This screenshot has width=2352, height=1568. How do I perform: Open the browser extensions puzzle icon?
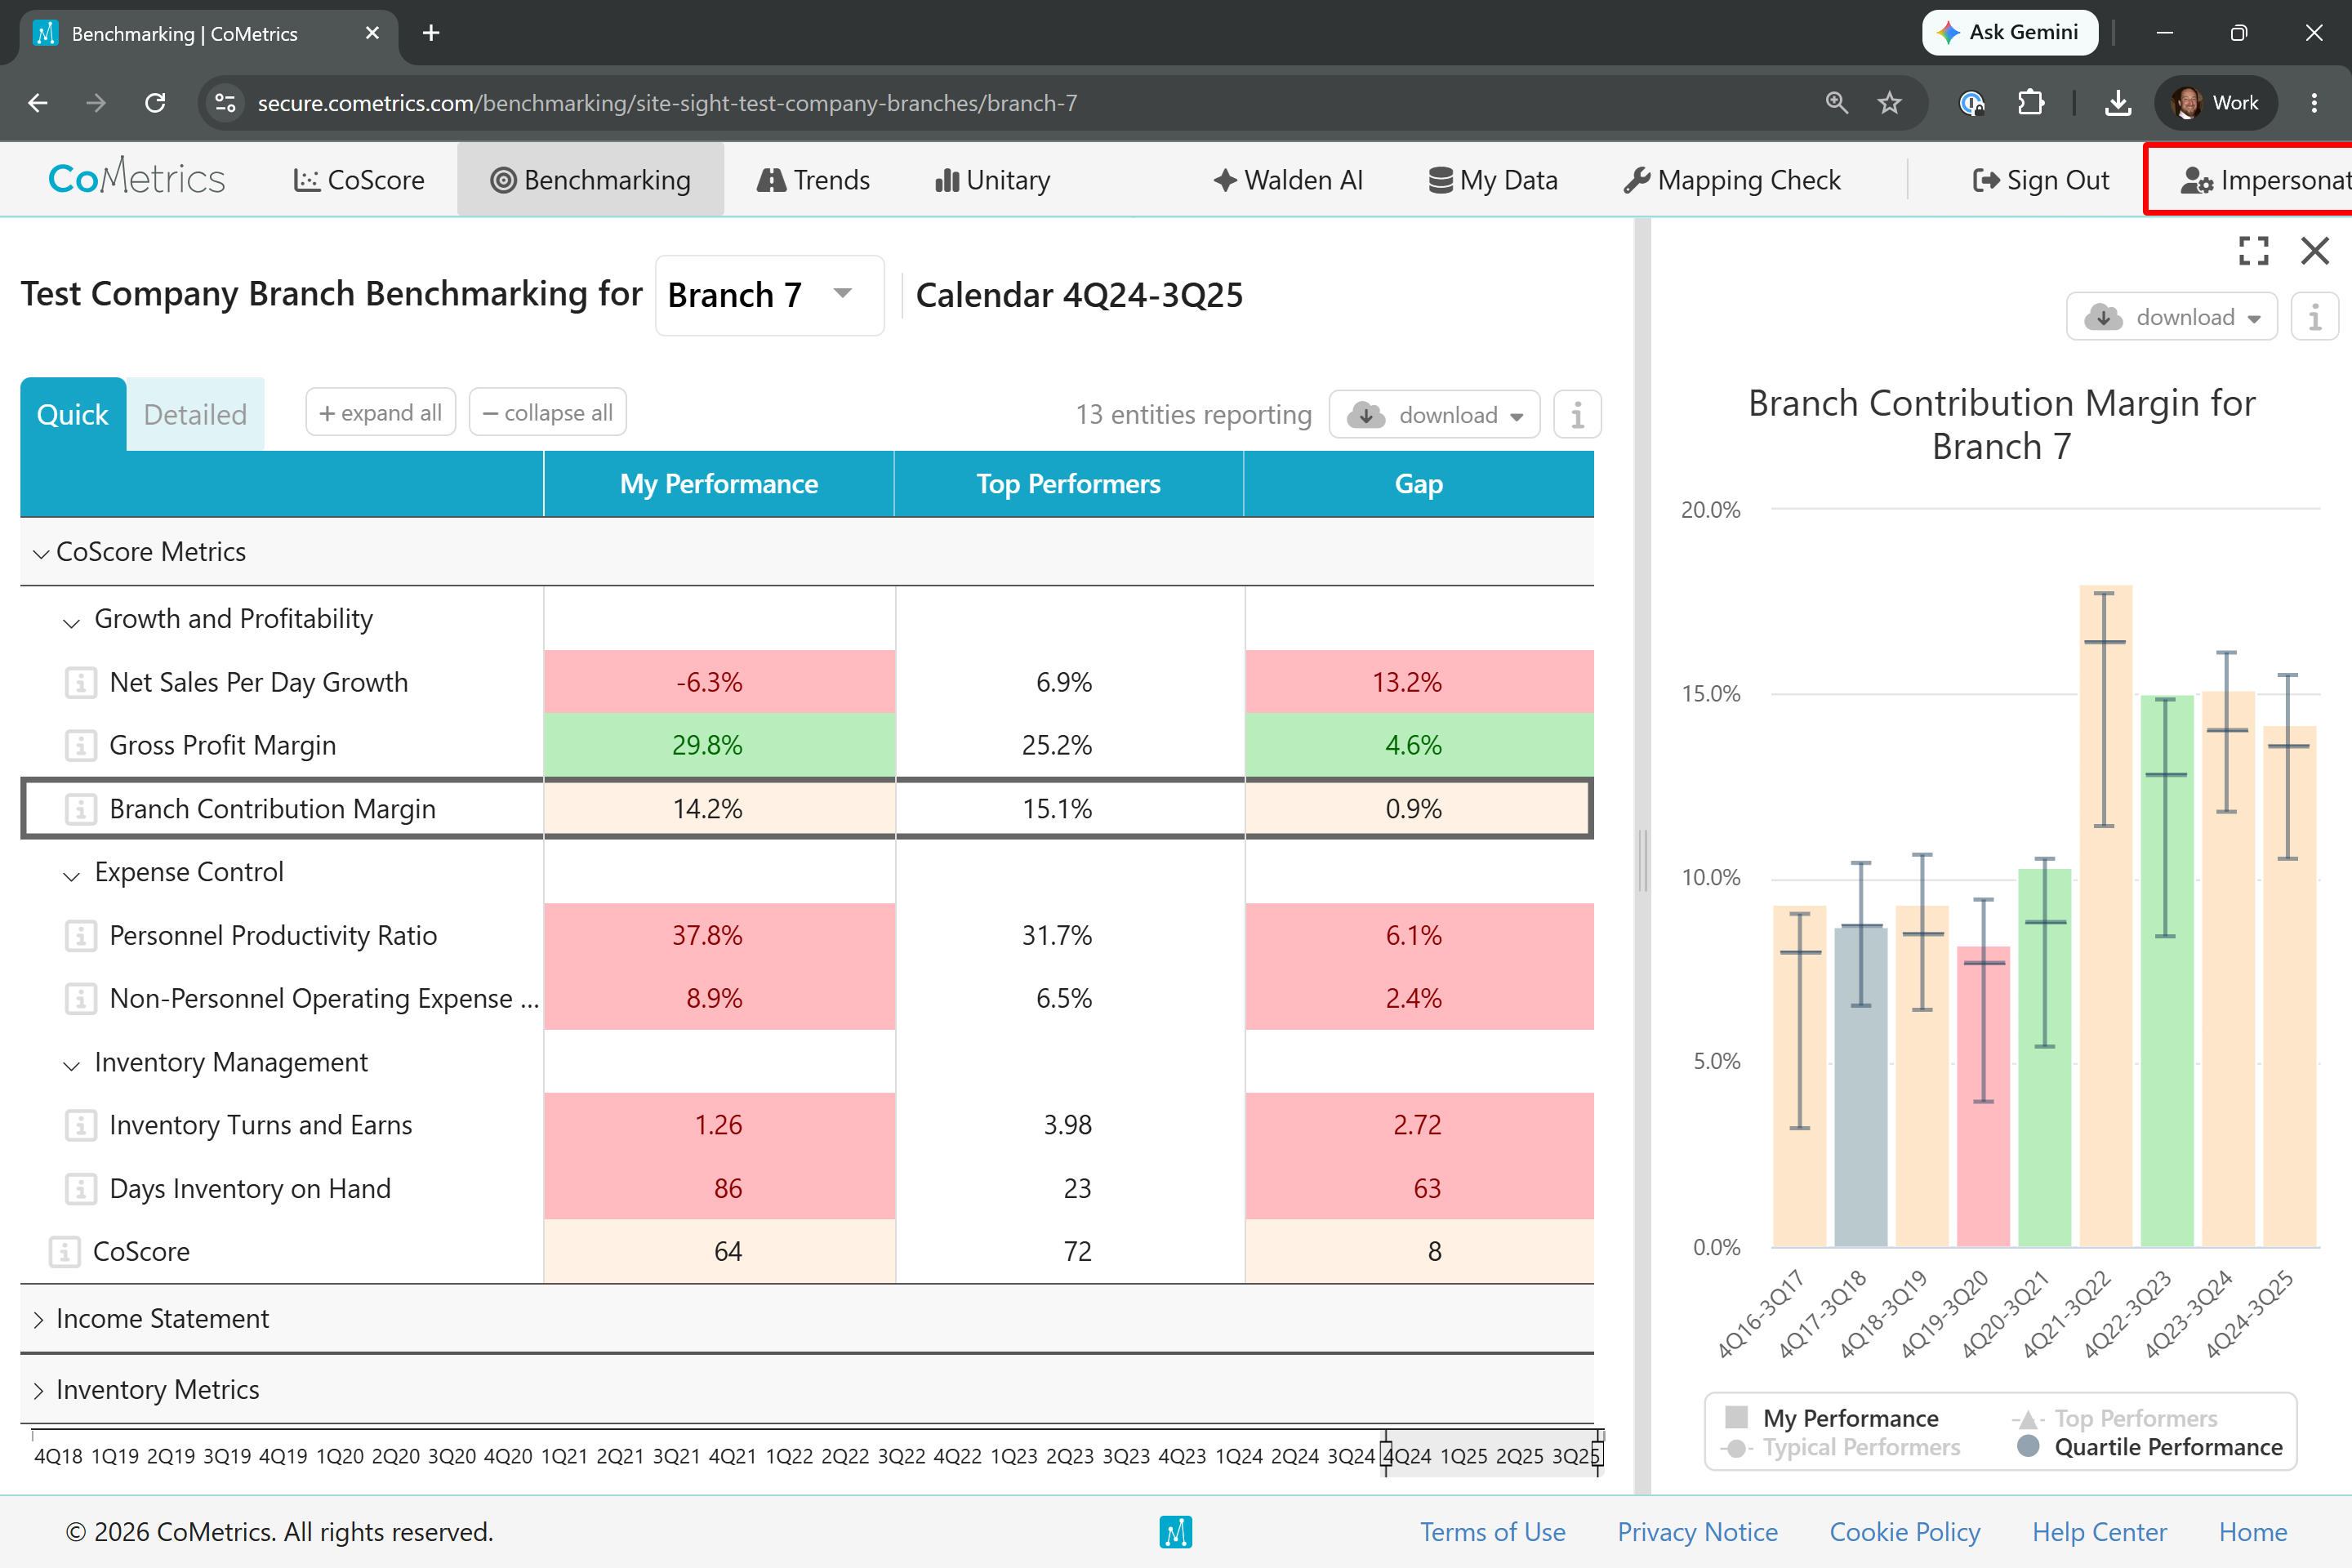click(2030, 103)
